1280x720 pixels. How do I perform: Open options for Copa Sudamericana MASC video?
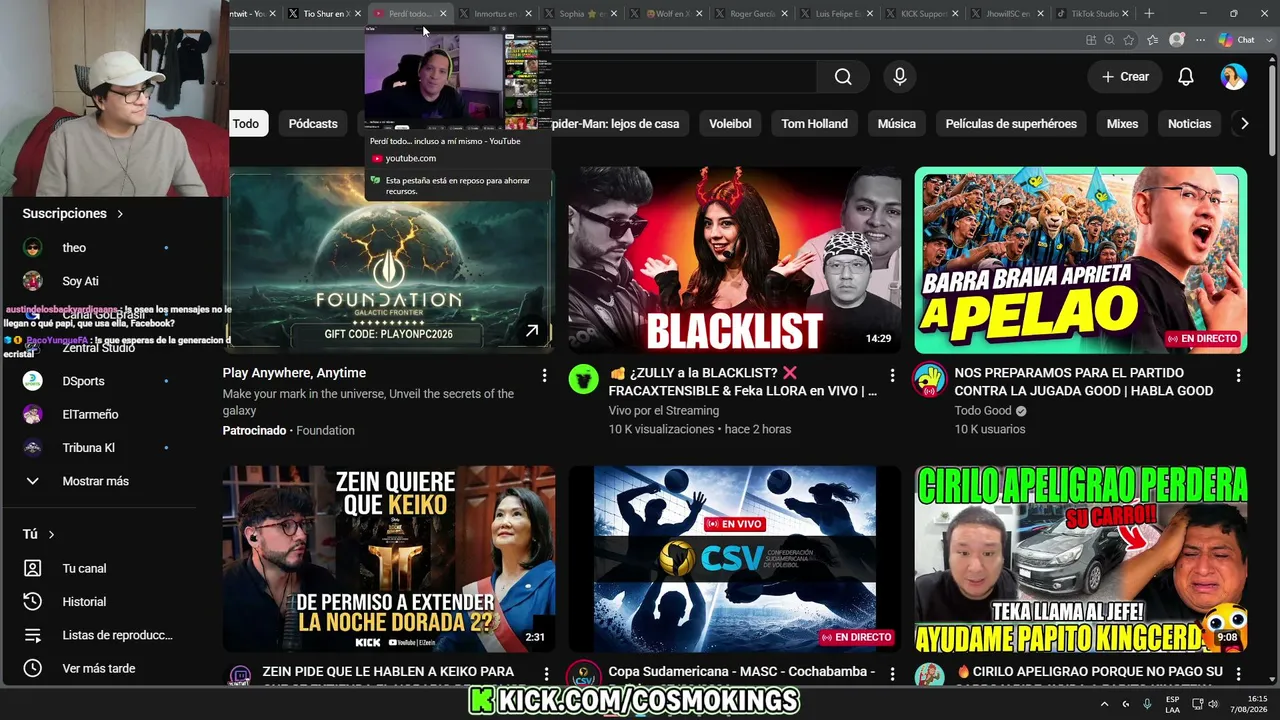pos(892,675)
